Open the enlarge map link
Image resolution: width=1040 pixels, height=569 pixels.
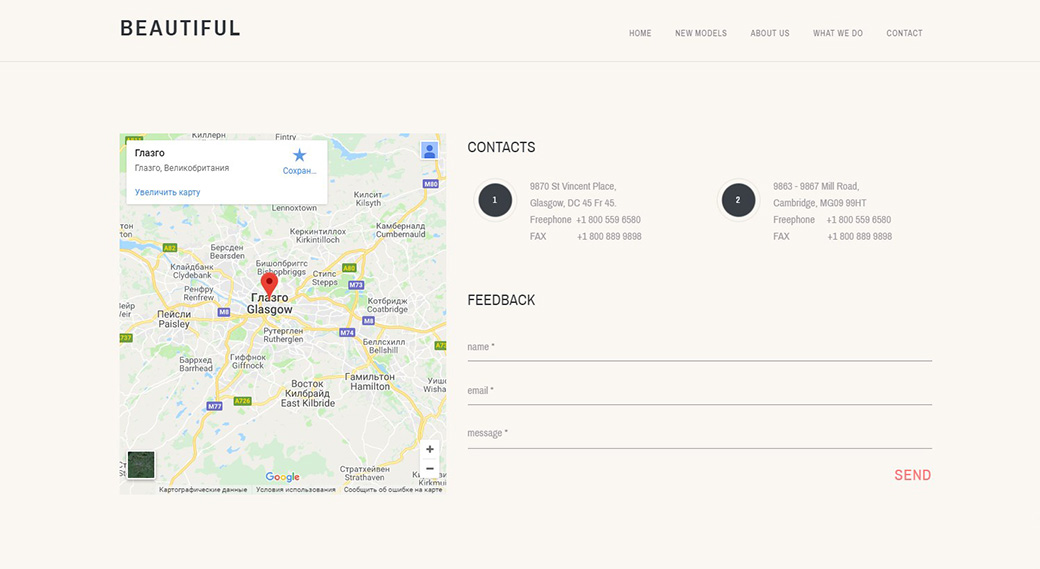click(168, 192)
